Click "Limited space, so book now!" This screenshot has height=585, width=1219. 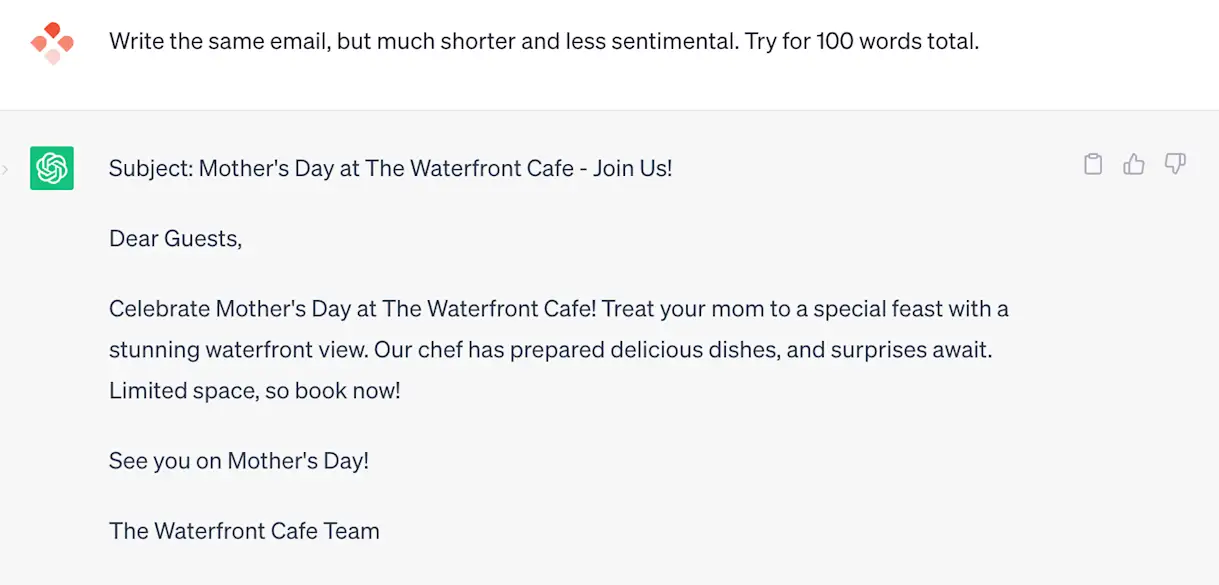(254, 390)
